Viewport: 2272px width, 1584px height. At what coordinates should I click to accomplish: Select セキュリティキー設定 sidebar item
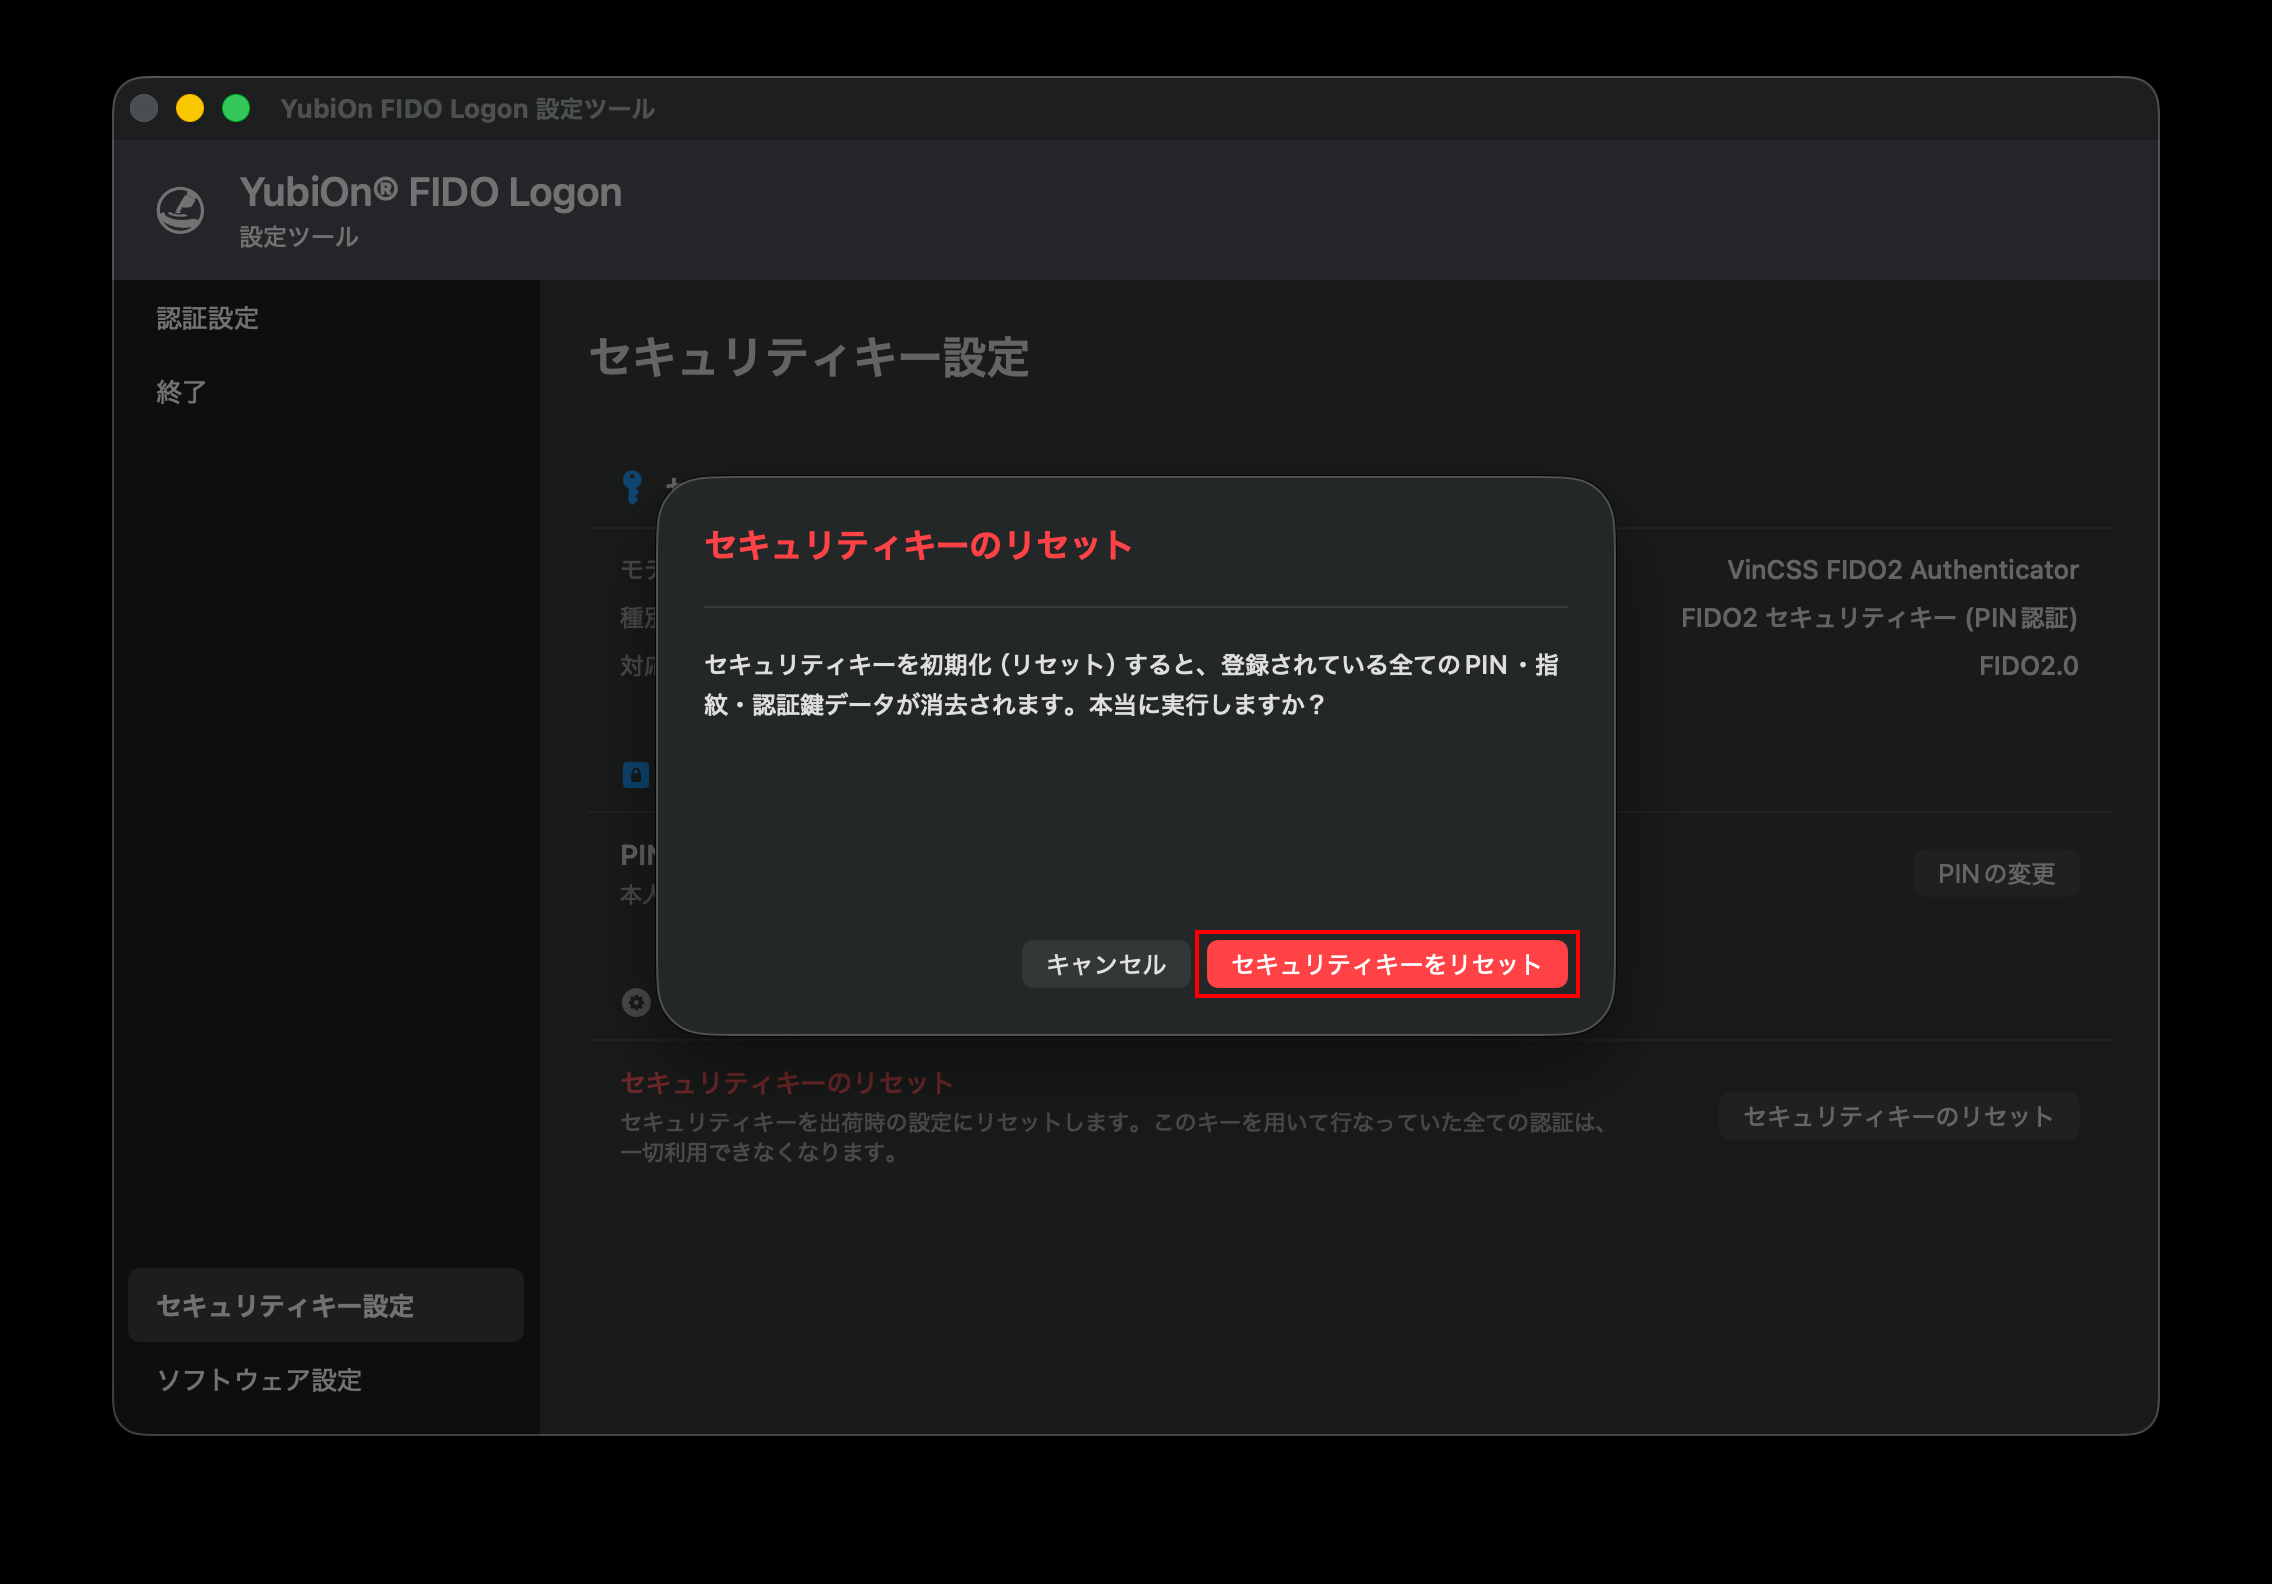tap(326, 1305)
